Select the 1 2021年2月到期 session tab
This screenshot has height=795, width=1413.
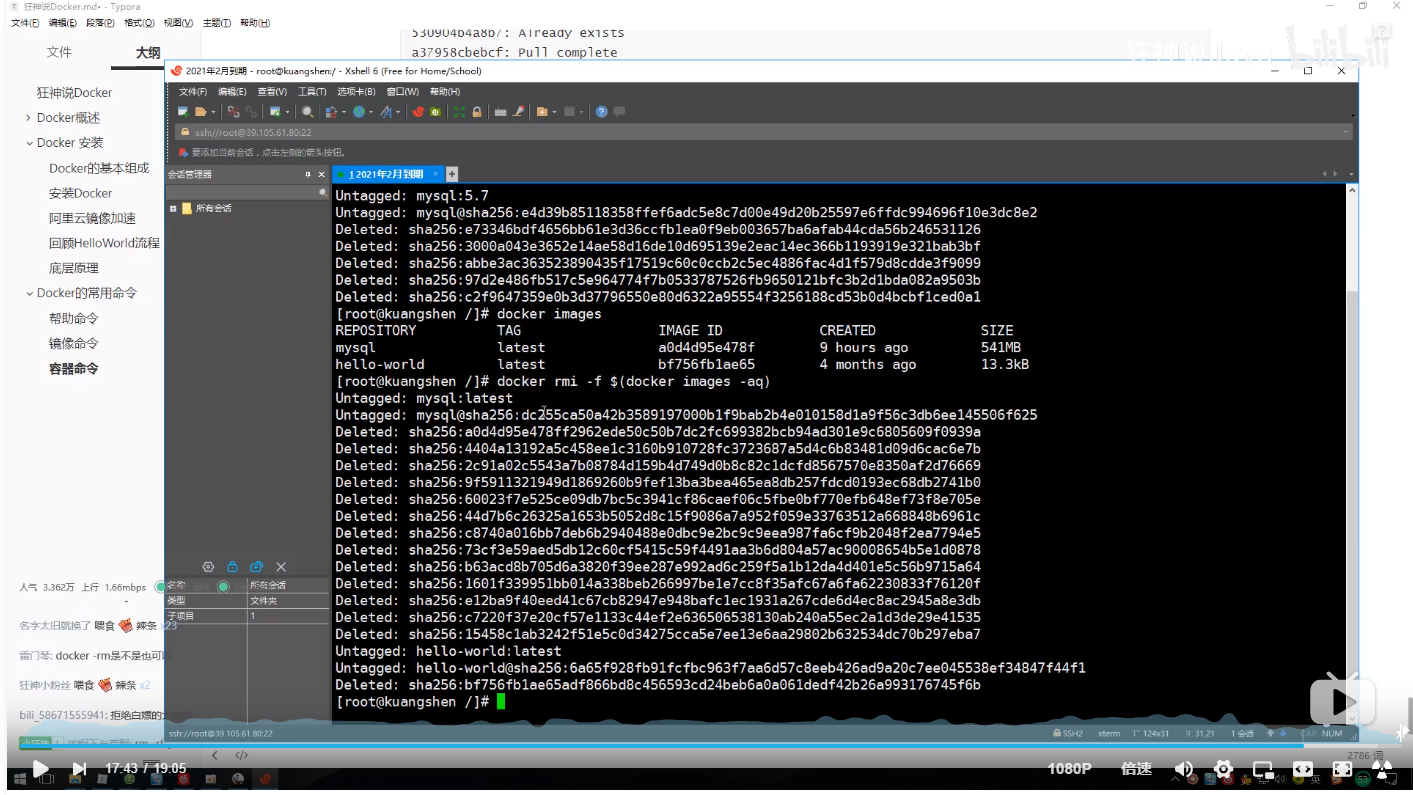pyautogui.click(x=387, y=174)
